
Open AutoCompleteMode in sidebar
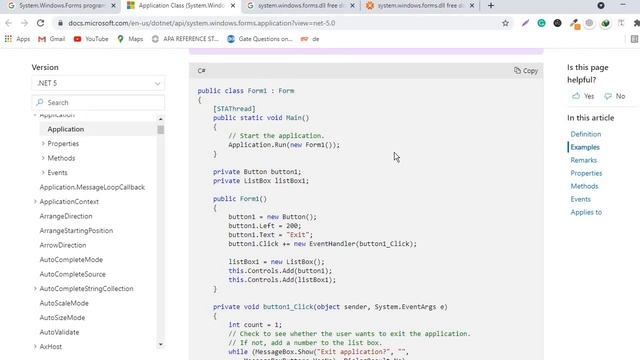(x=71, y=260)
